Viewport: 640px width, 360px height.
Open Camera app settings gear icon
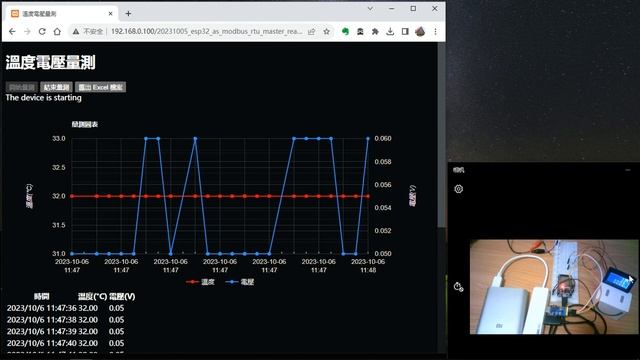[458, 189]
